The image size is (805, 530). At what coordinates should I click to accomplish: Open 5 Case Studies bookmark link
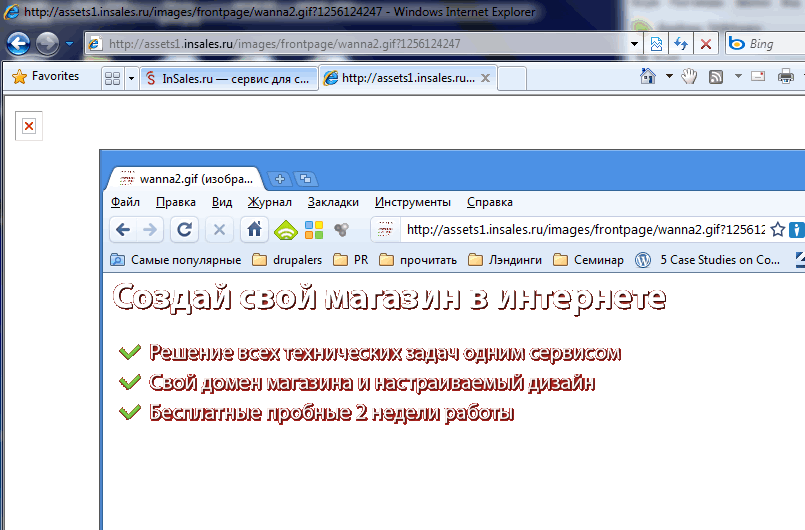(708, 260)
